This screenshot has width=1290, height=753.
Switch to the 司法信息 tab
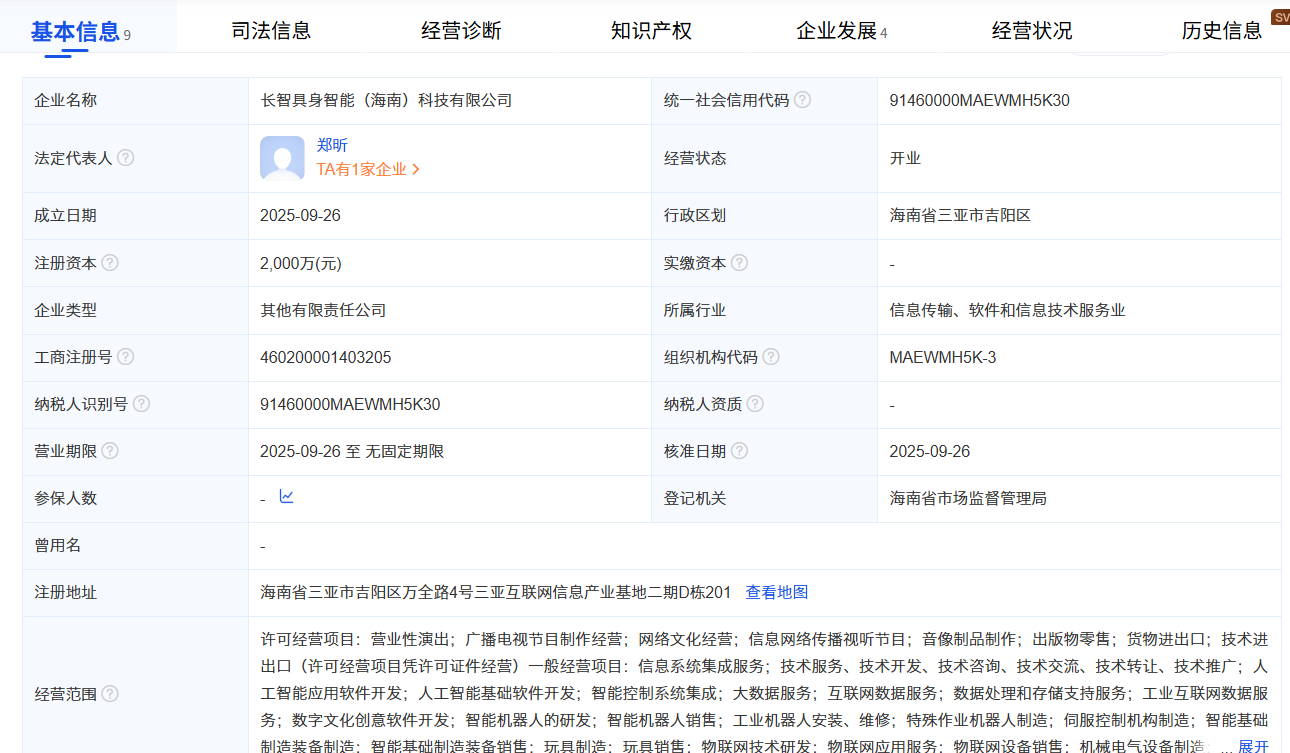pos(270,30)
